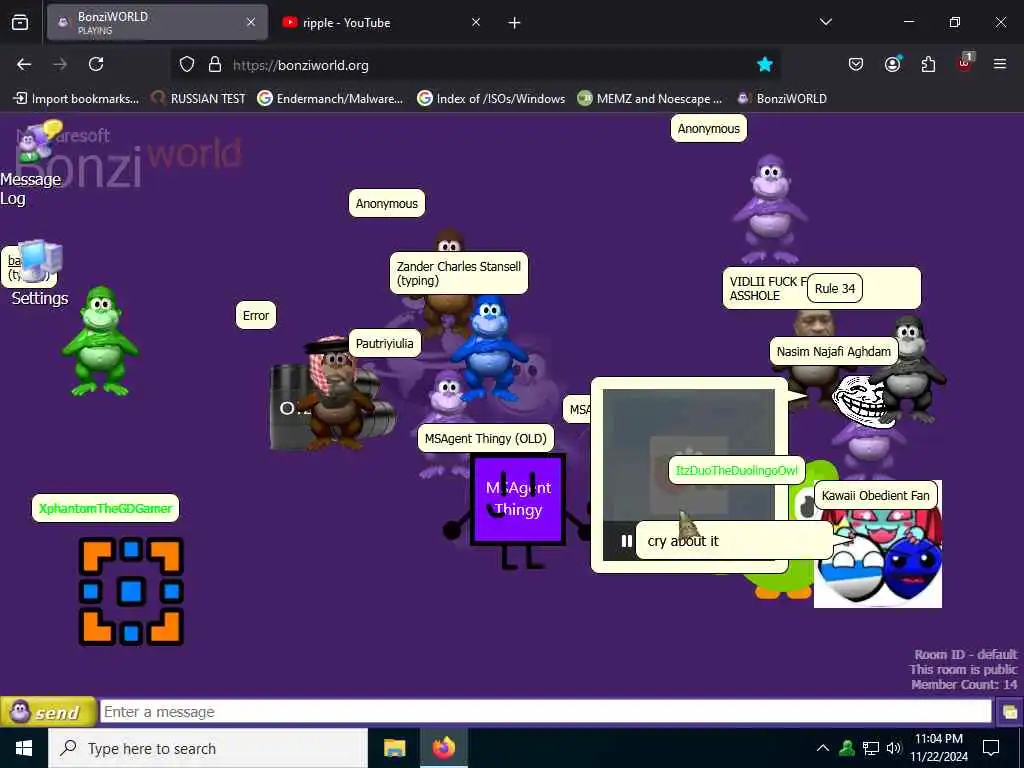The image size is (1024, 768).
Task: Click the purple MSAgent Thingy square character
Action: [518, 500]
